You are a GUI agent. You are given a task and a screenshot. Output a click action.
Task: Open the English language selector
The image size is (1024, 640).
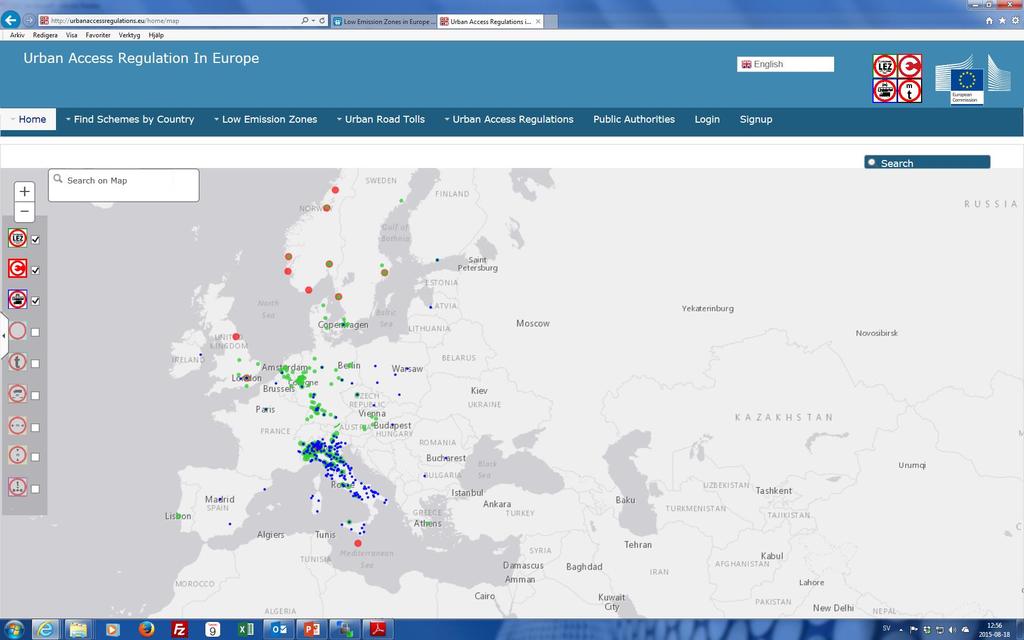coord(786,64)
